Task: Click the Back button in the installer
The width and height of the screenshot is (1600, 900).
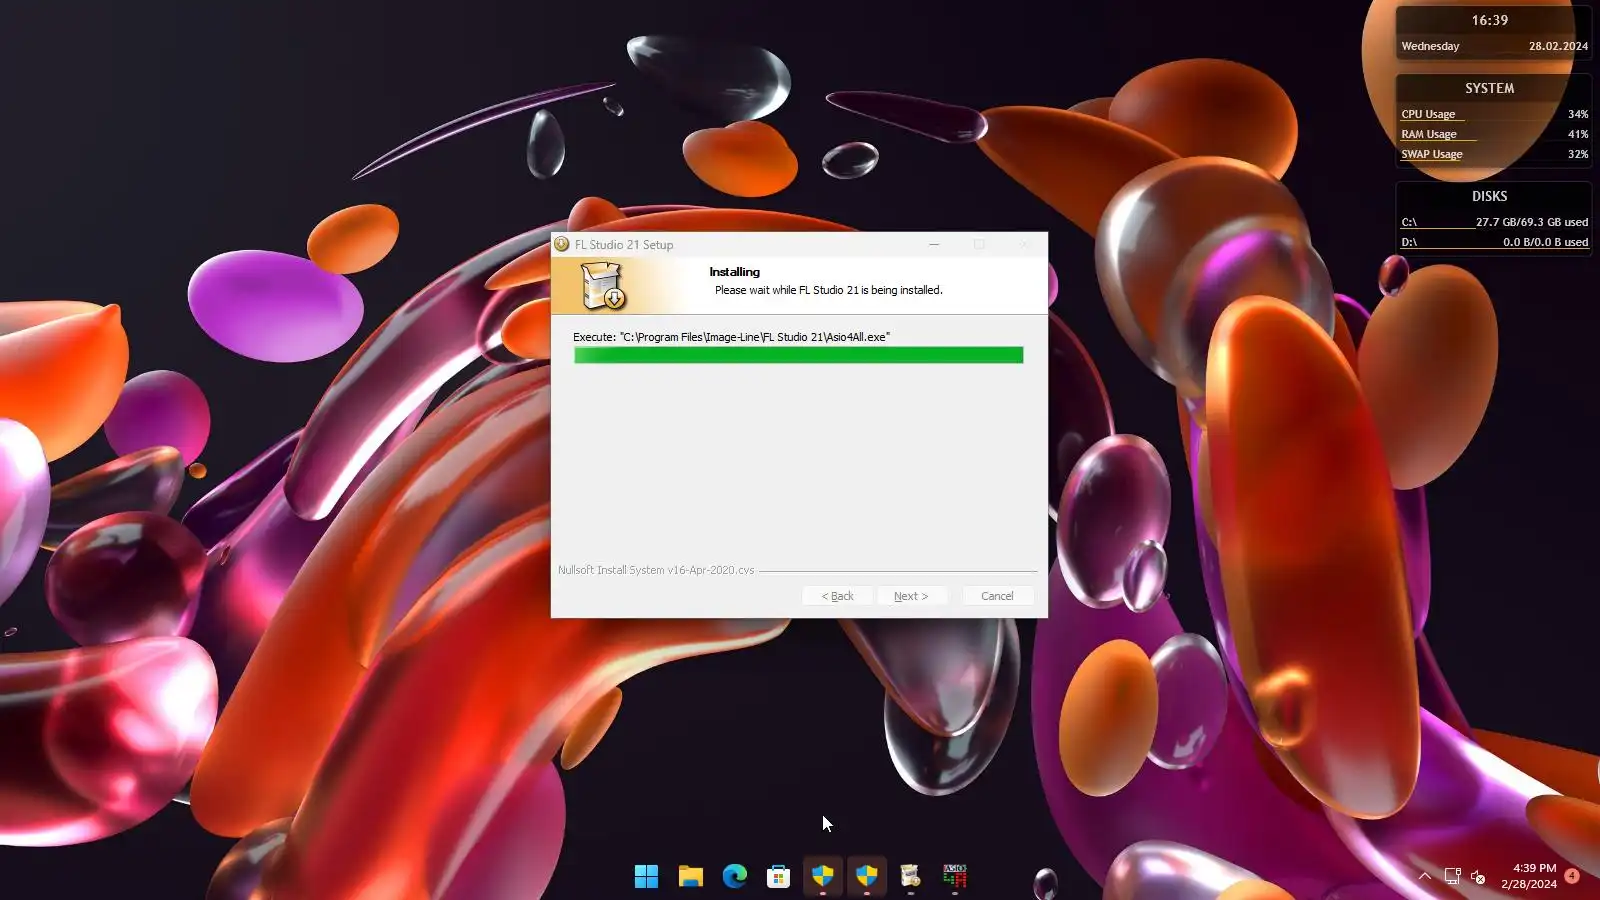Action: [x=838, y=596]
